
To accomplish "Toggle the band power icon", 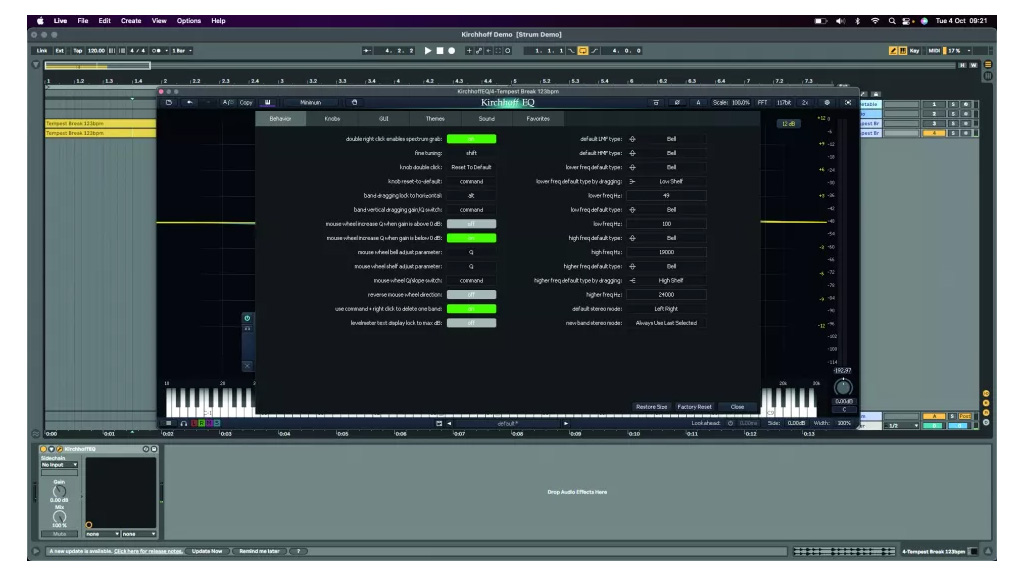I will pyautogui.click(x=247, y=318).
